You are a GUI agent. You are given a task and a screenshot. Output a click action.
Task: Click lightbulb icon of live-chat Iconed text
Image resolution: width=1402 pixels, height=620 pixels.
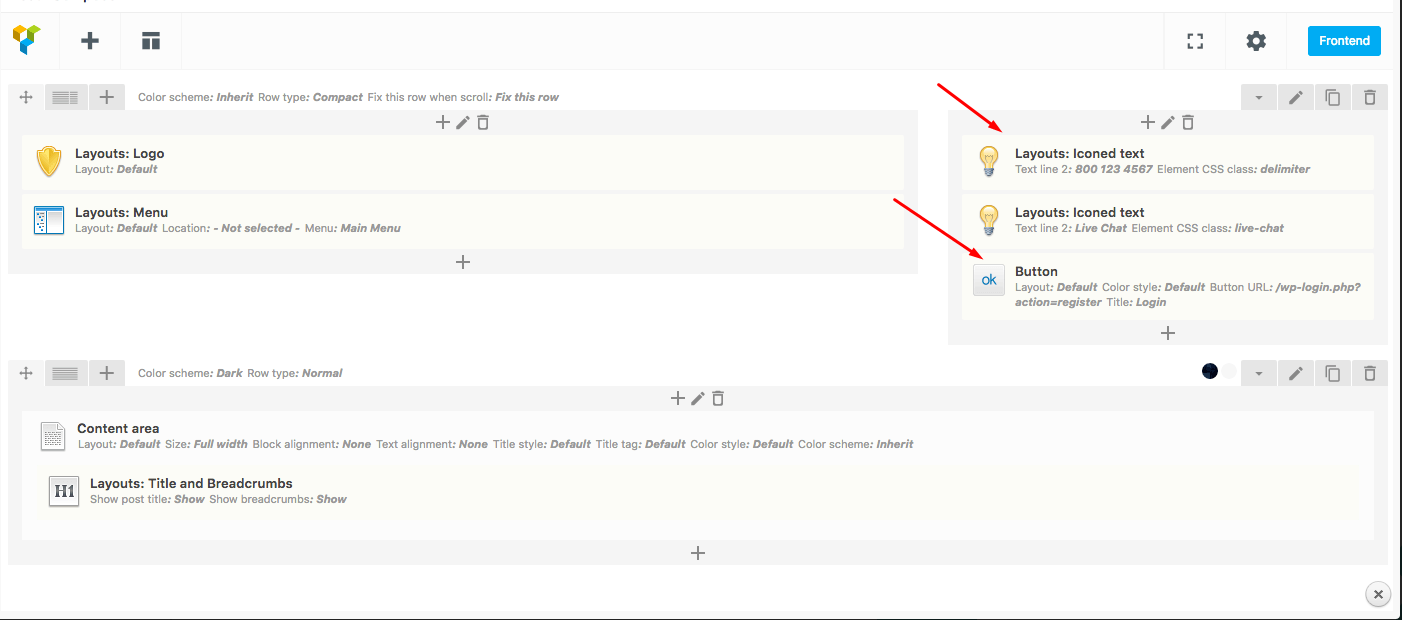click(x=989, y=220)
